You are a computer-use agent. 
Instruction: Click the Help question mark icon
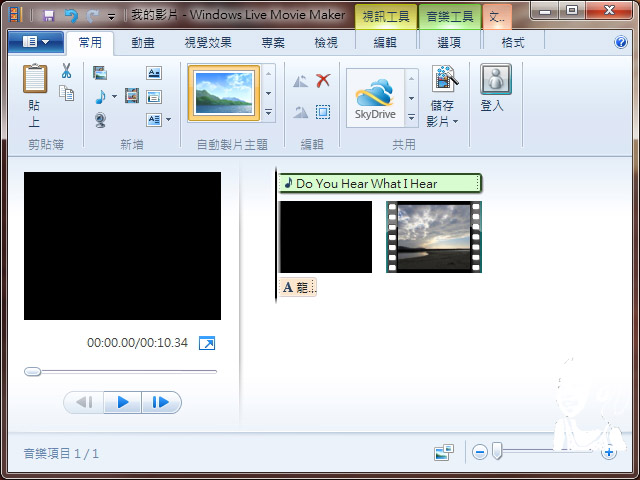[x=621, y=42]
